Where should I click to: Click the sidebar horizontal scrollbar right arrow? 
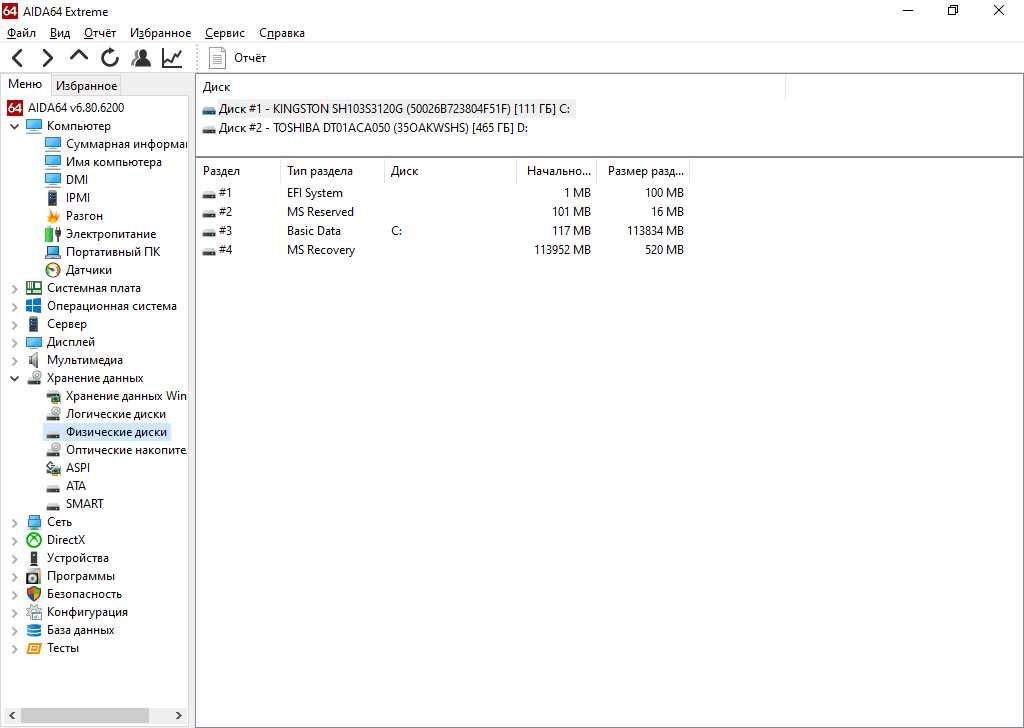[x=178, y=716]
